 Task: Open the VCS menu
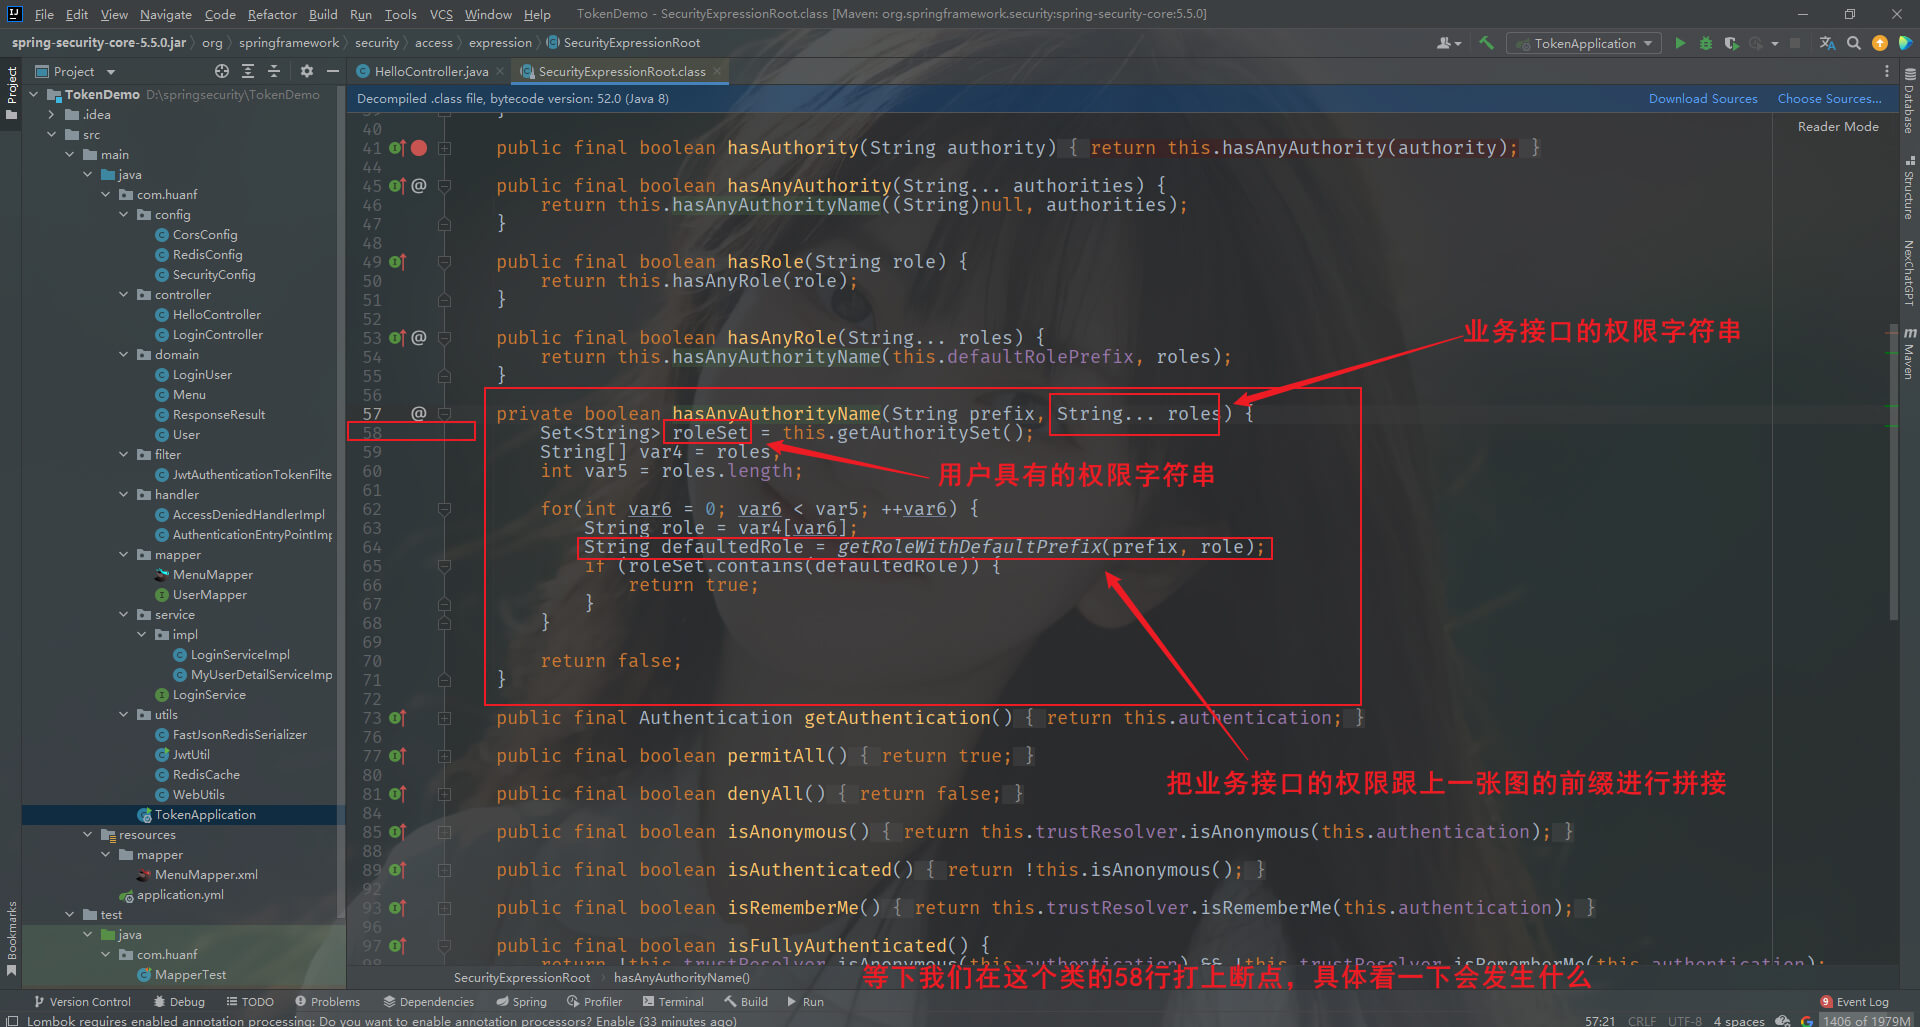(441, 14)
